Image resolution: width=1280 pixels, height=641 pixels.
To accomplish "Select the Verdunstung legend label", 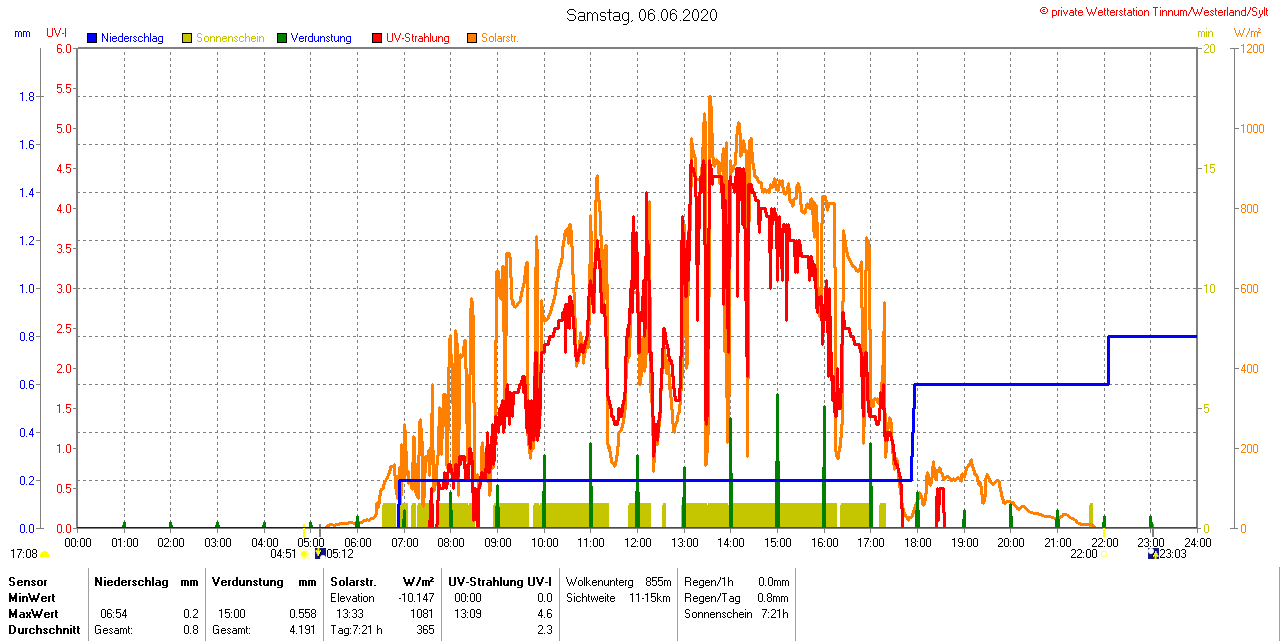I will pos(322,38).
